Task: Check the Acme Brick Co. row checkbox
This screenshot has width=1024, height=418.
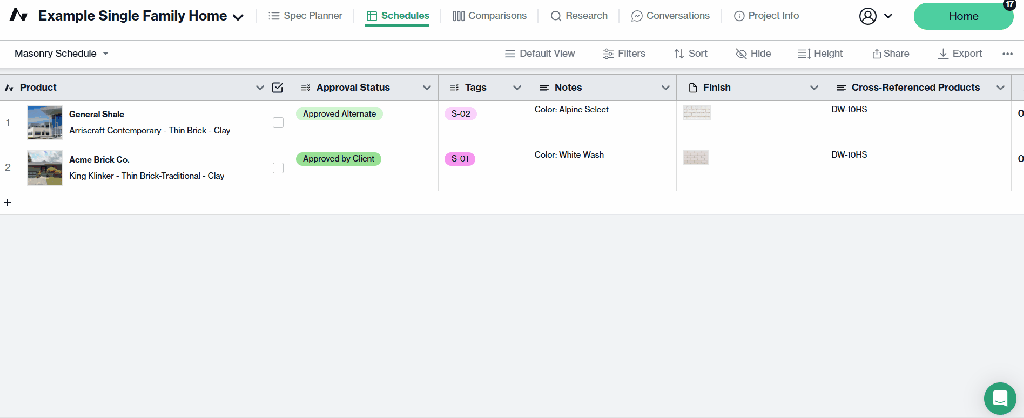Action: pos(278,167)
